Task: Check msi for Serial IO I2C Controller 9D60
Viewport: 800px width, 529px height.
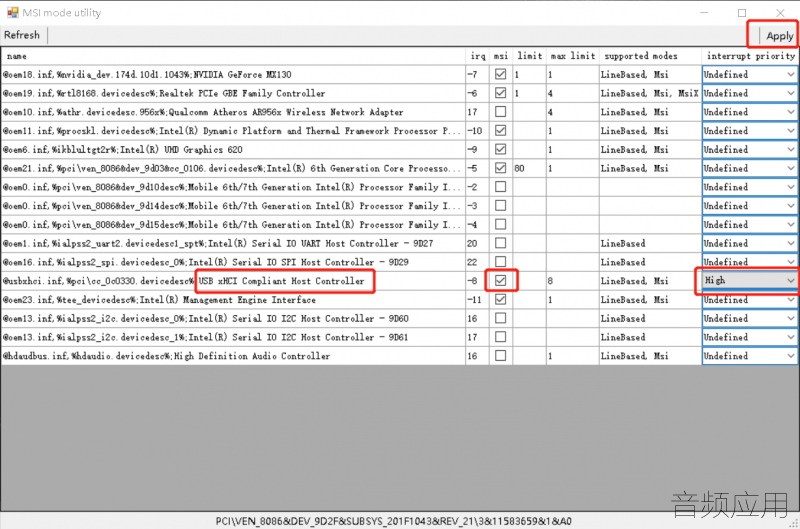Action: [501, 318]
